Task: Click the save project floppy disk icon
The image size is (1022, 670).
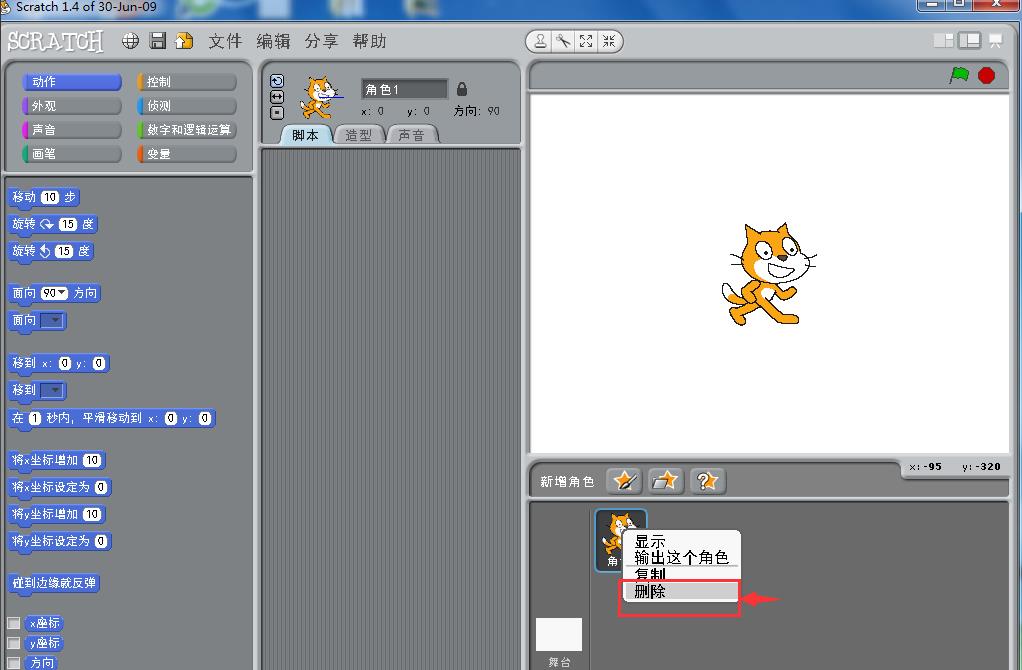Action: pos(157,41)
